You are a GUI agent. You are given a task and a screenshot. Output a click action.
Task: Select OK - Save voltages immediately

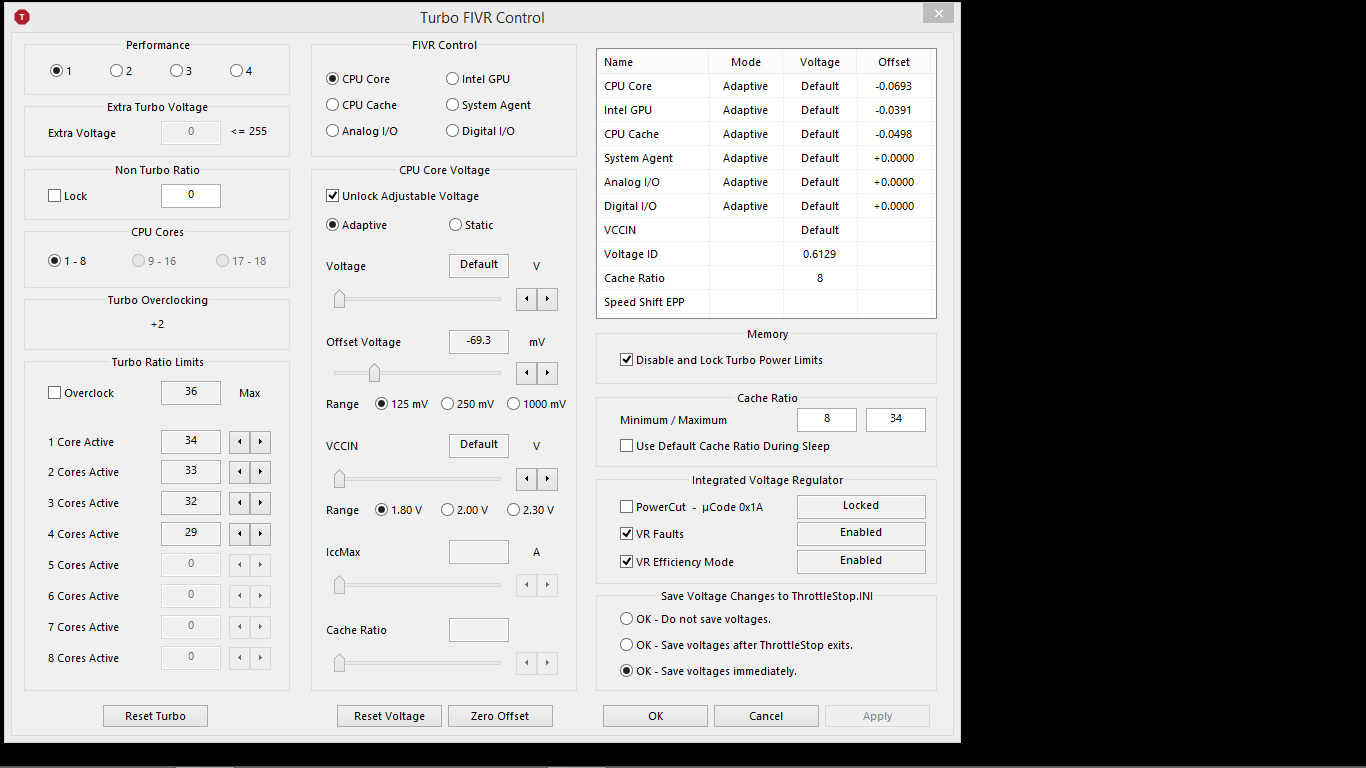[x=708, y=671]
